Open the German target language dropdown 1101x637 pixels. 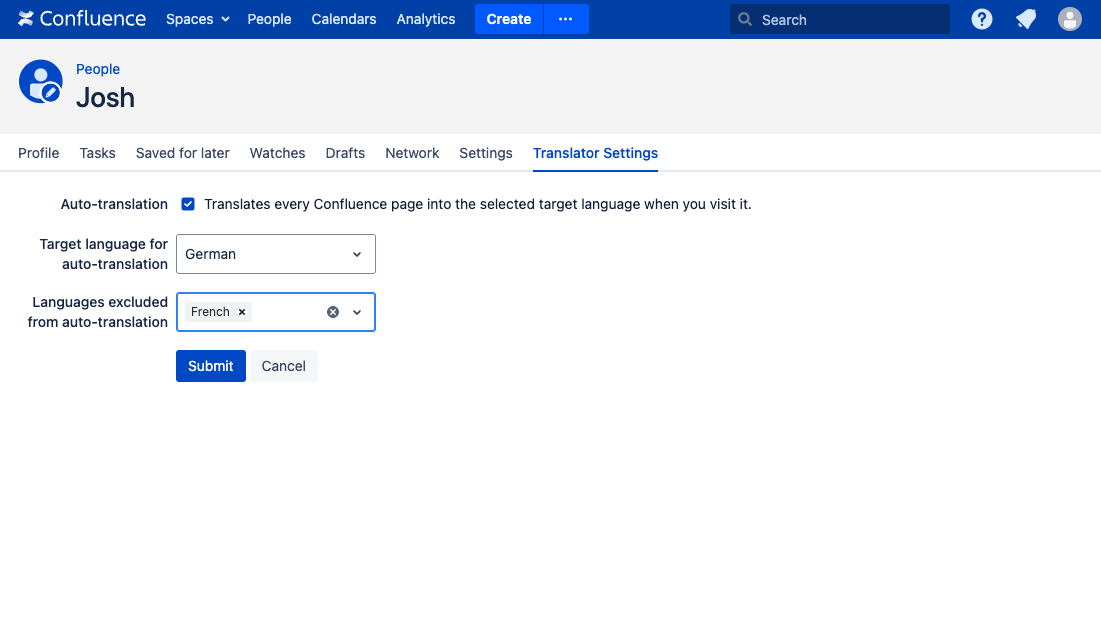click(x=275, y=254)
